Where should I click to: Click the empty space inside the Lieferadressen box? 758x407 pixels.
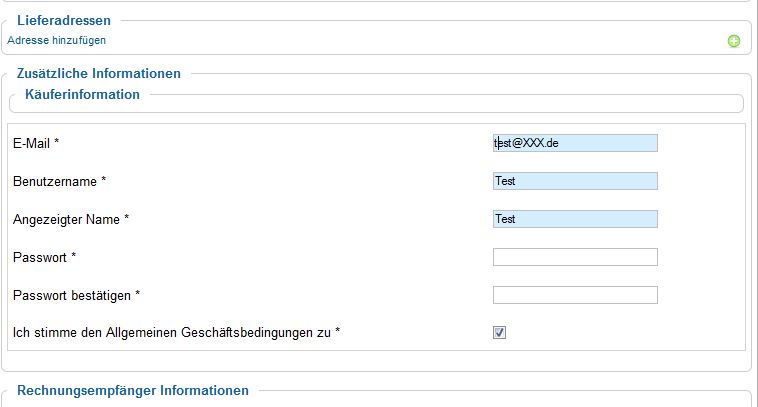click(x=400, y=41)
